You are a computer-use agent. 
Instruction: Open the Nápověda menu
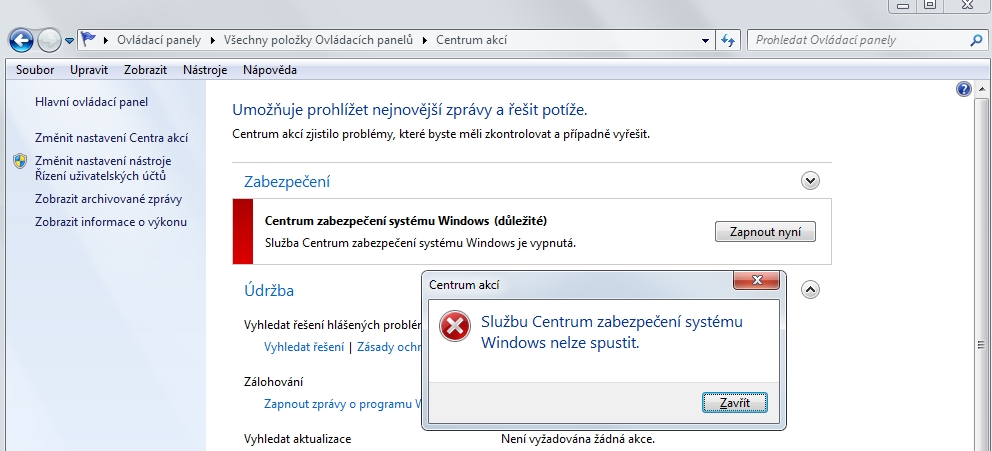point(270,70)
